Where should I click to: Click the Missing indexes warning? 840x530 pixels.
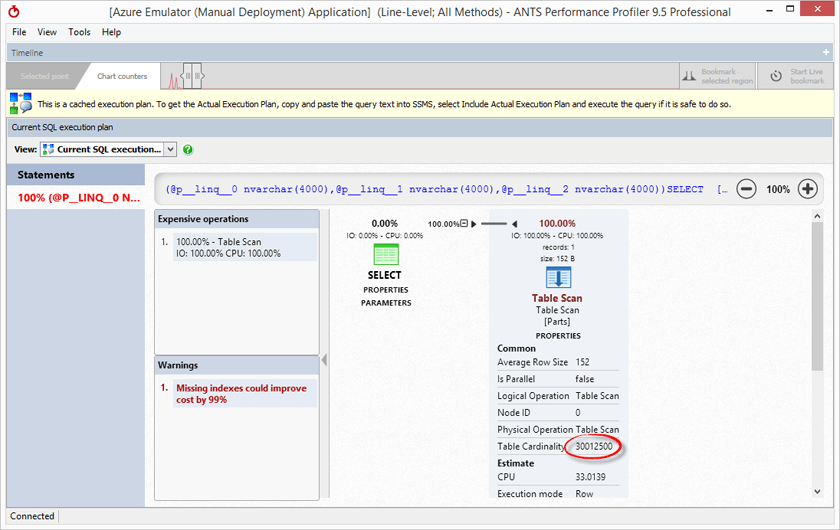click(245, 394)
